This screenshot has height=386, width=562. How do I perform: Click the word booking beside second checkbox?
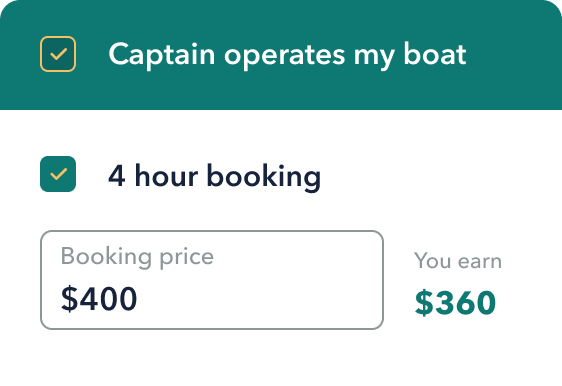pyautogui.click(x=264, y=176)
